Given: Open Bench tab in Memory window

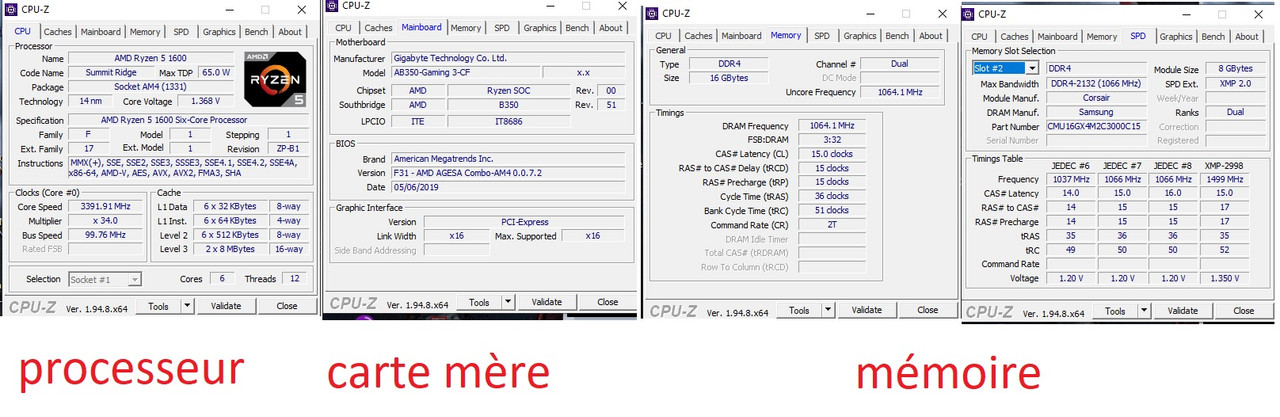Looking at the screenshot, I should [x=897, y=36].
